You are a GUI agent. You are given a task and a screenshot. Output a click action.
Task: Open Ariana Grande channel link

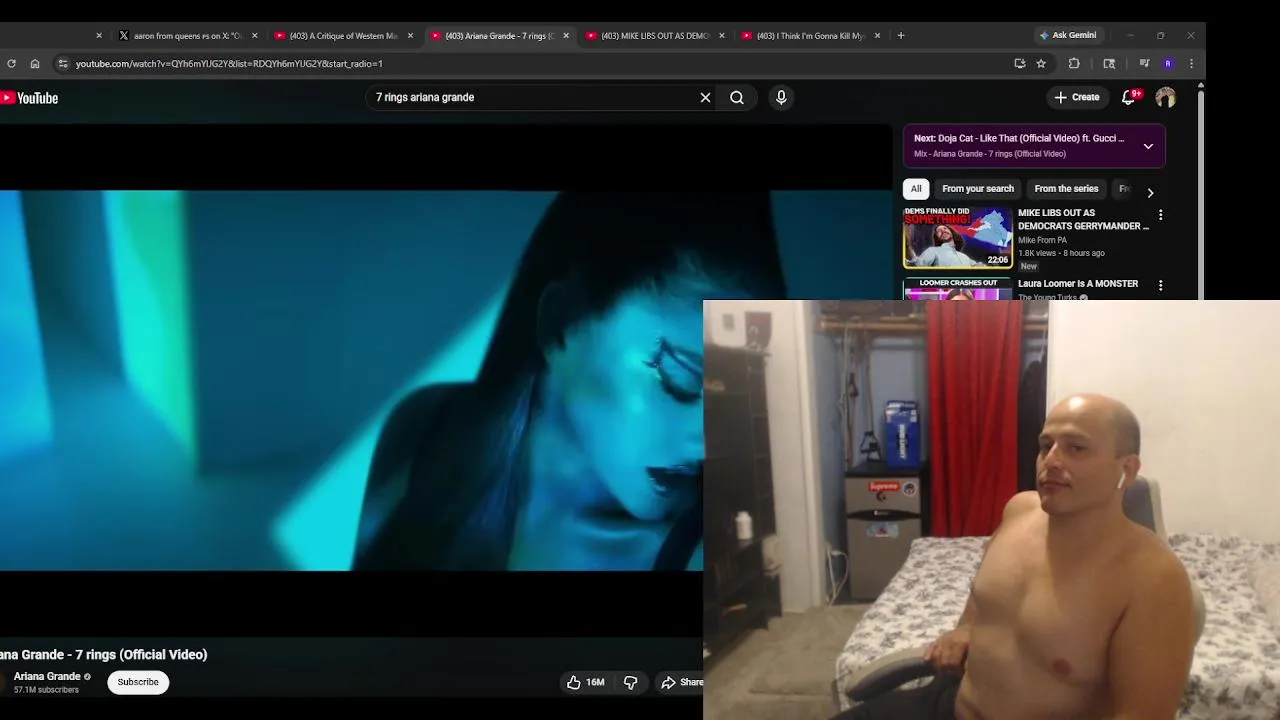coord(47,676)
